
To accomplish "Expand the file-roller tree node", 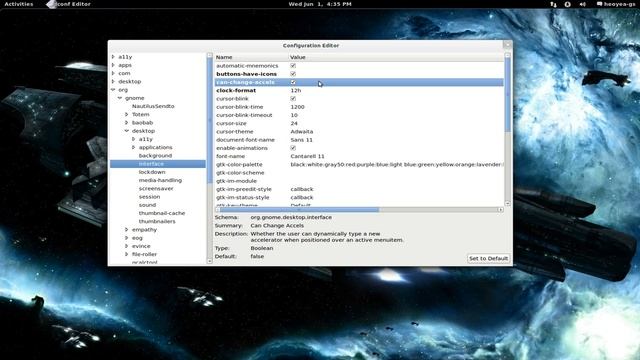I will 127,254.
